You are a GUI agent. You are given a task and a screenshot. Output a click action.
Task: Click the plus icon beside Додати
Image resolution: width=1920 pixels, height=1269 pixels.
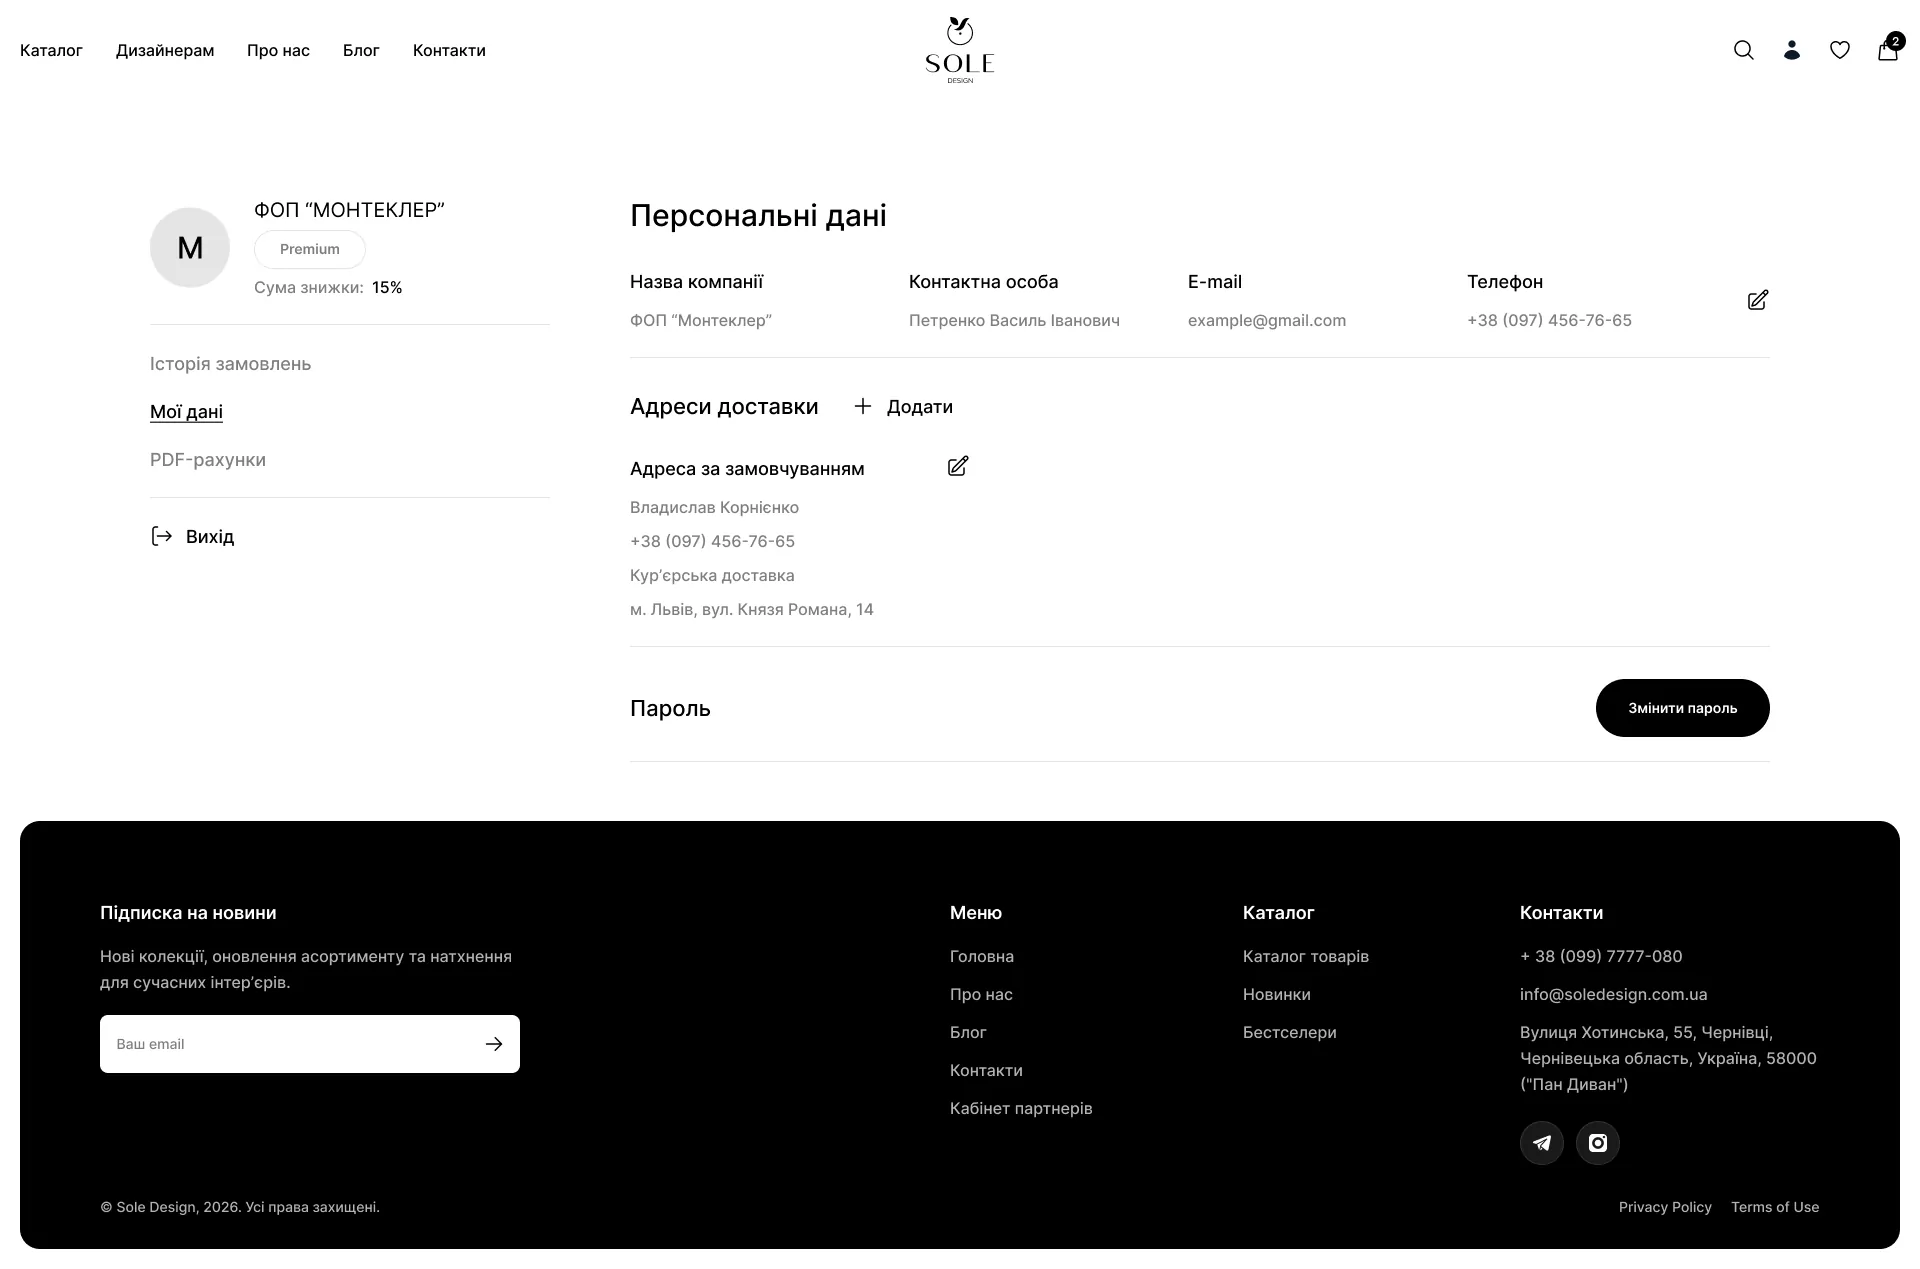[863, 406]
